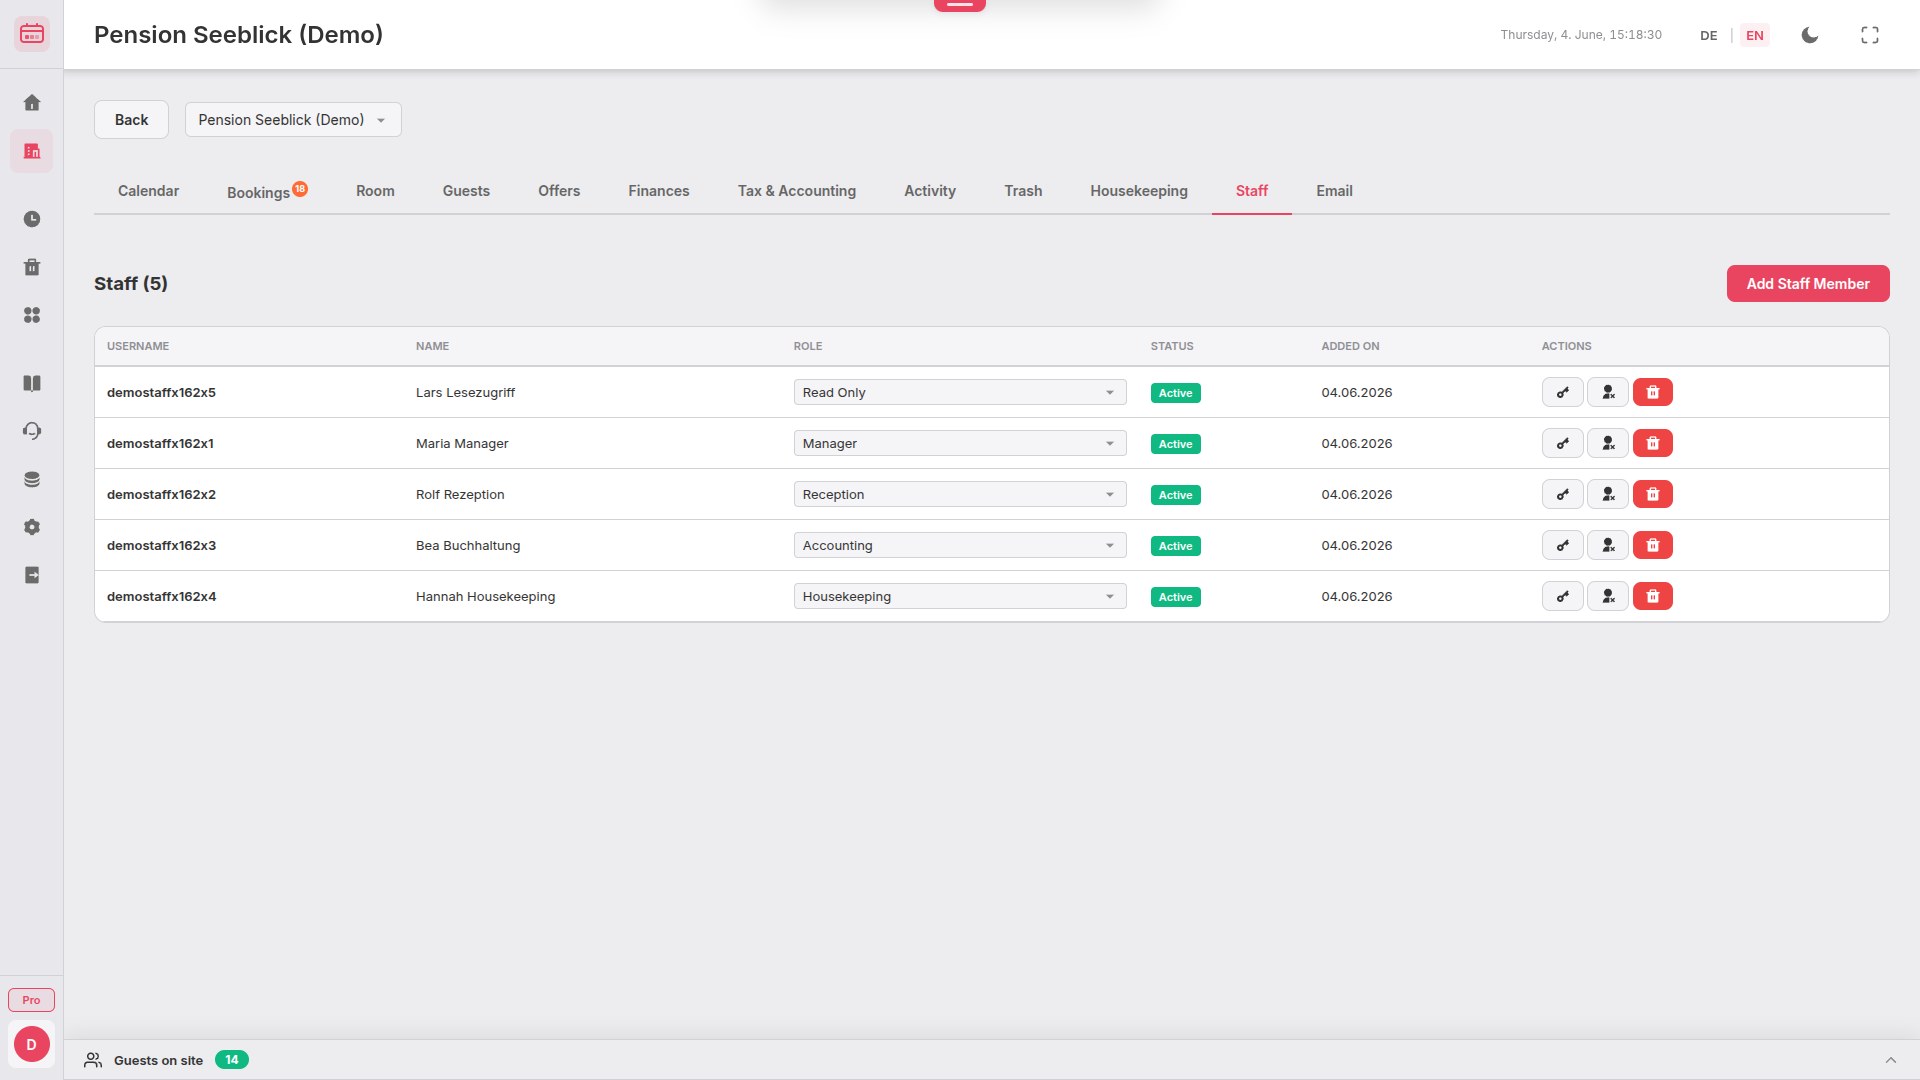
Task: Open the Email tab
Action: tap(1334, 191)
